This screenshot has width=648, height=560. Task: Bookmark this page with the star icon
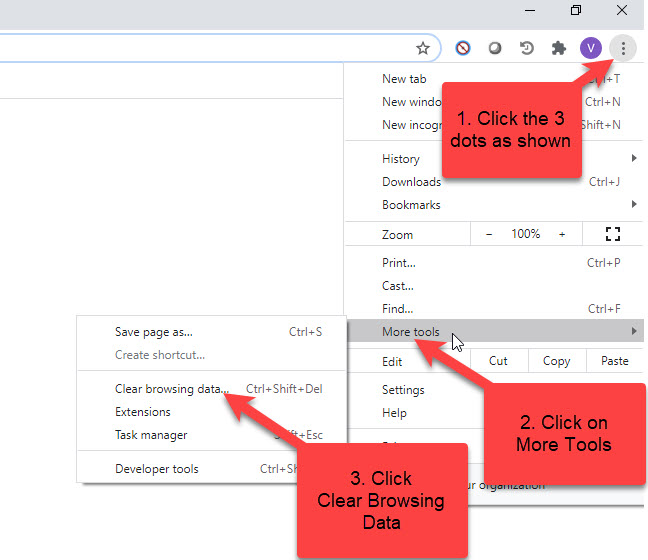click(423, 48)
